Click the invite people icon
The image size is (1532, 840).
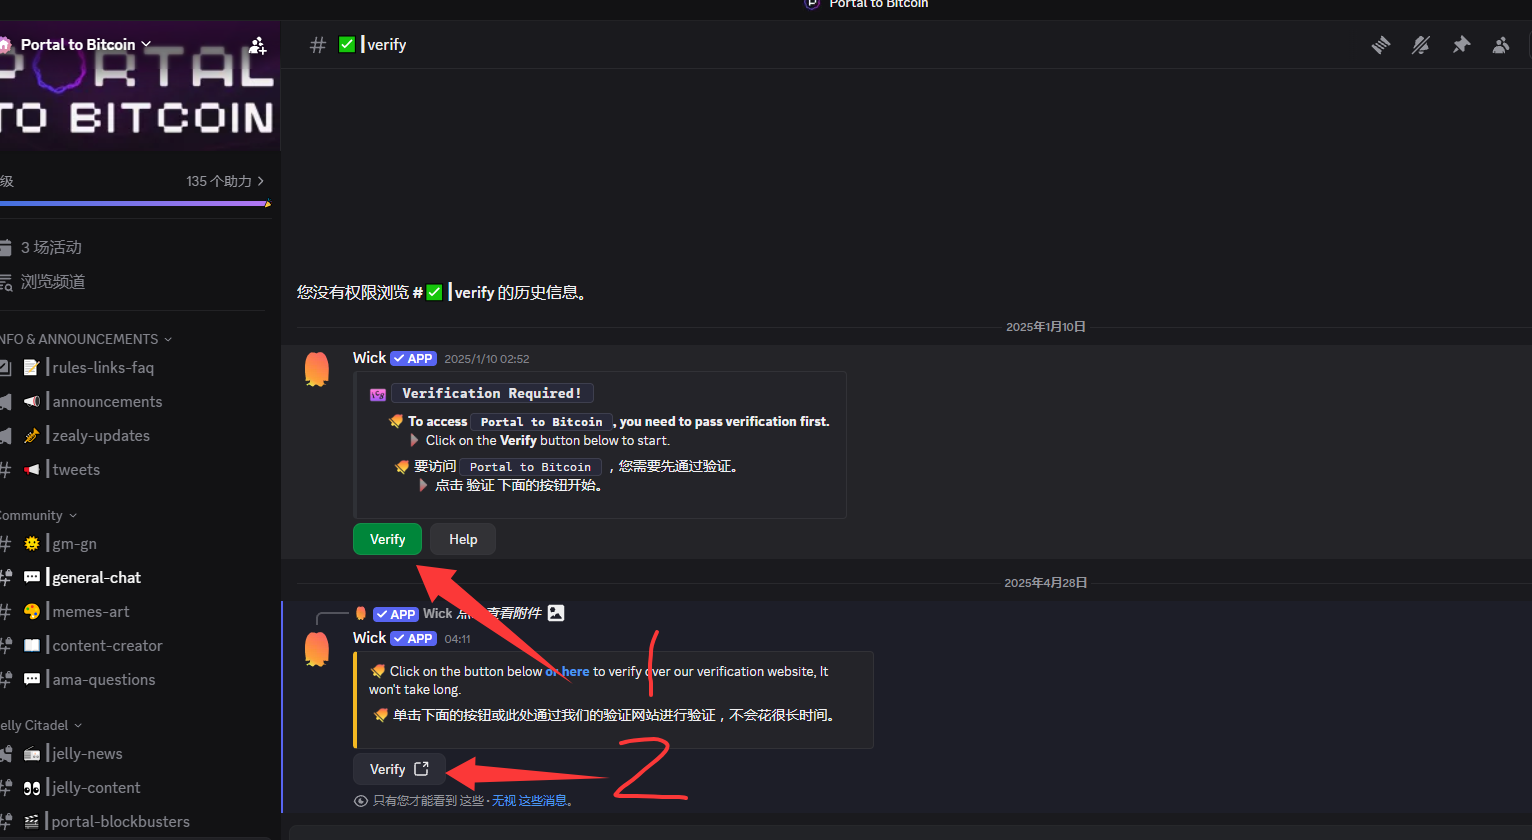[258, 45]
